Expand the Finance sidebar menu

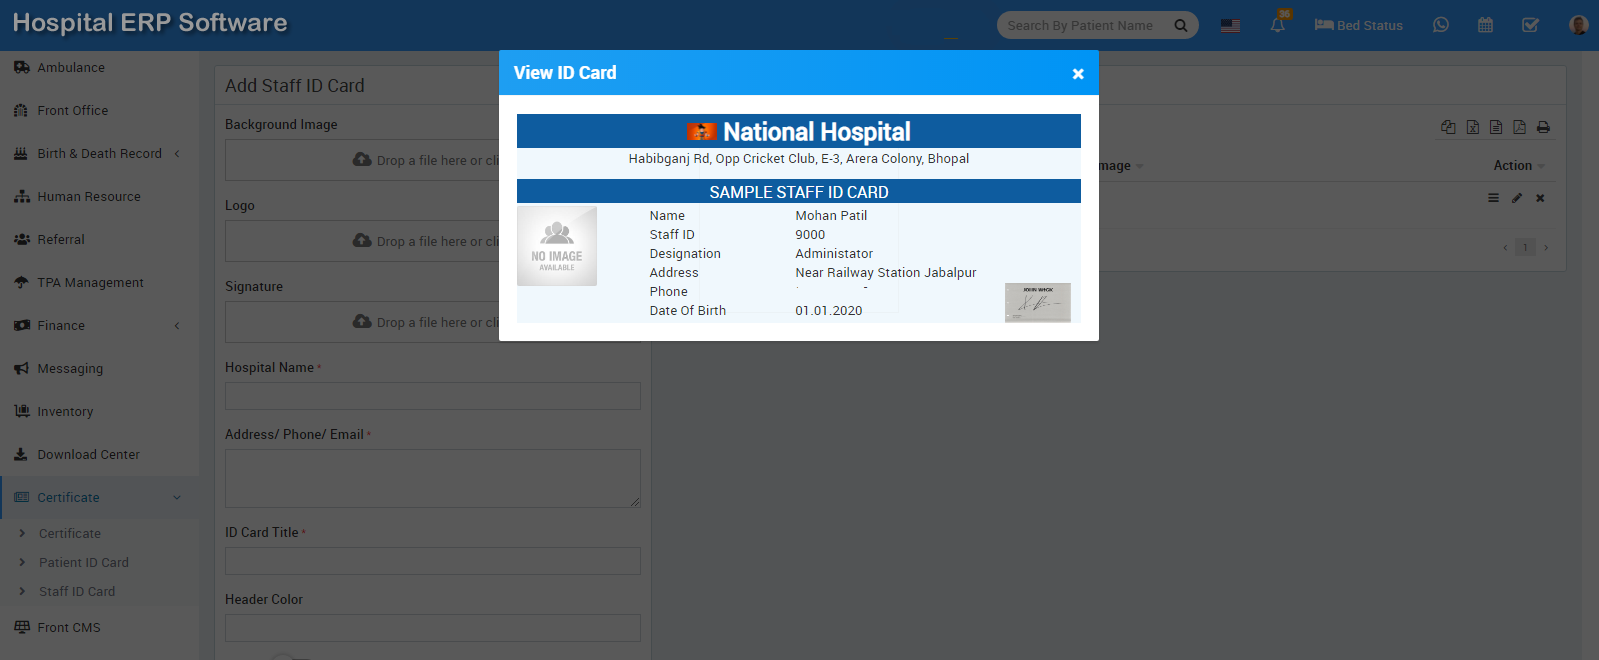coord(99,326)
